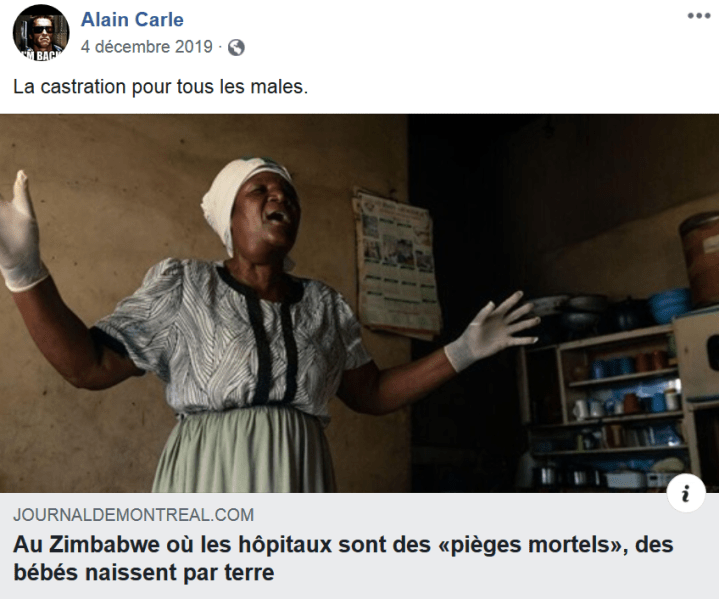The height and width of the screenshot is (599, 719).
Task: Open the article preview photo of the woman
Action: pos(360,303)
